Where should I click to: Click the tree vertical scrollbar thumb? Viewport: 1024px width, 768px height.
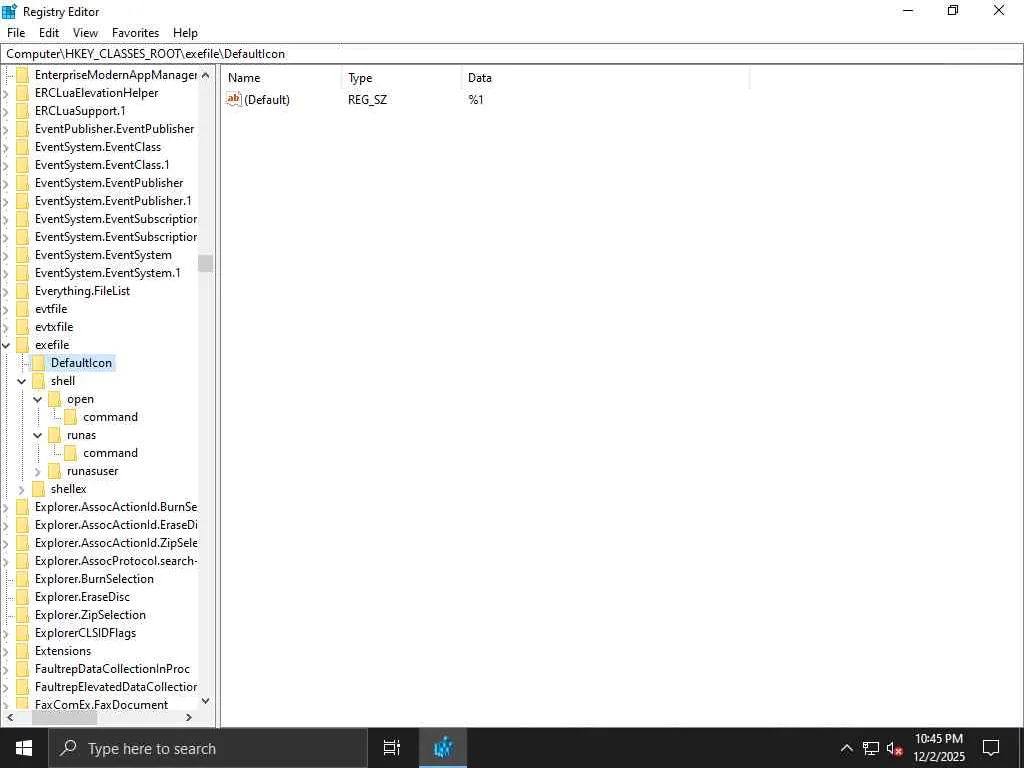pyautogui.click(x=206, y=263)
